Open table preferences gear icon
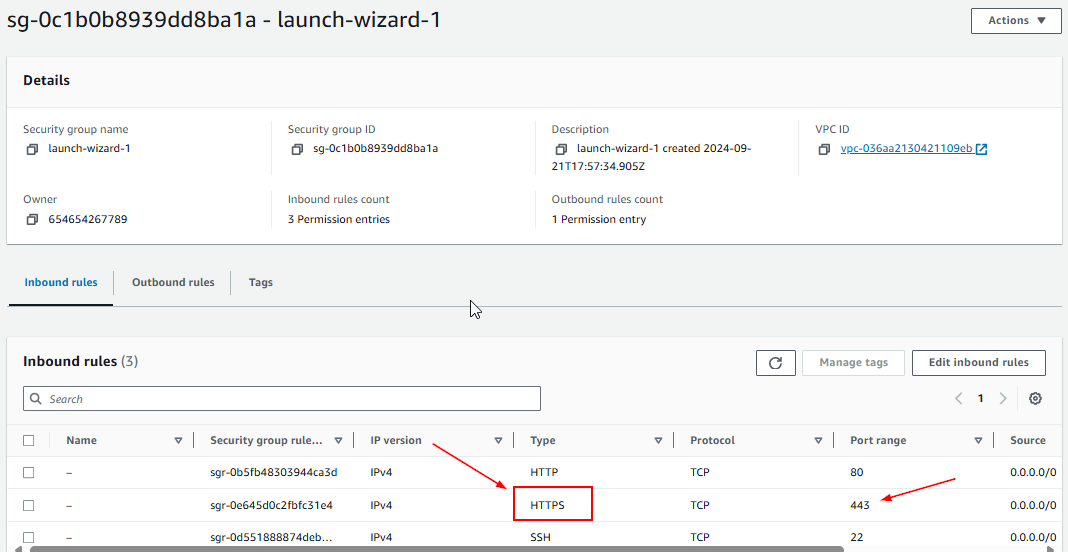The width and height of the screenshot is (1068, 552). 1035,398
